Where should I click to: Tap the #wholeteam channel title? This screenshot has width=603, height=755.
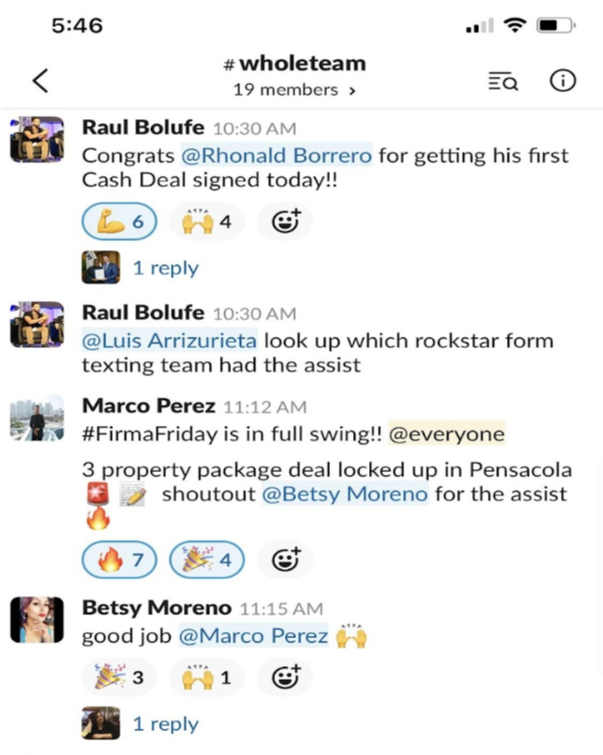pyautogui.click(x=294, y=64)
